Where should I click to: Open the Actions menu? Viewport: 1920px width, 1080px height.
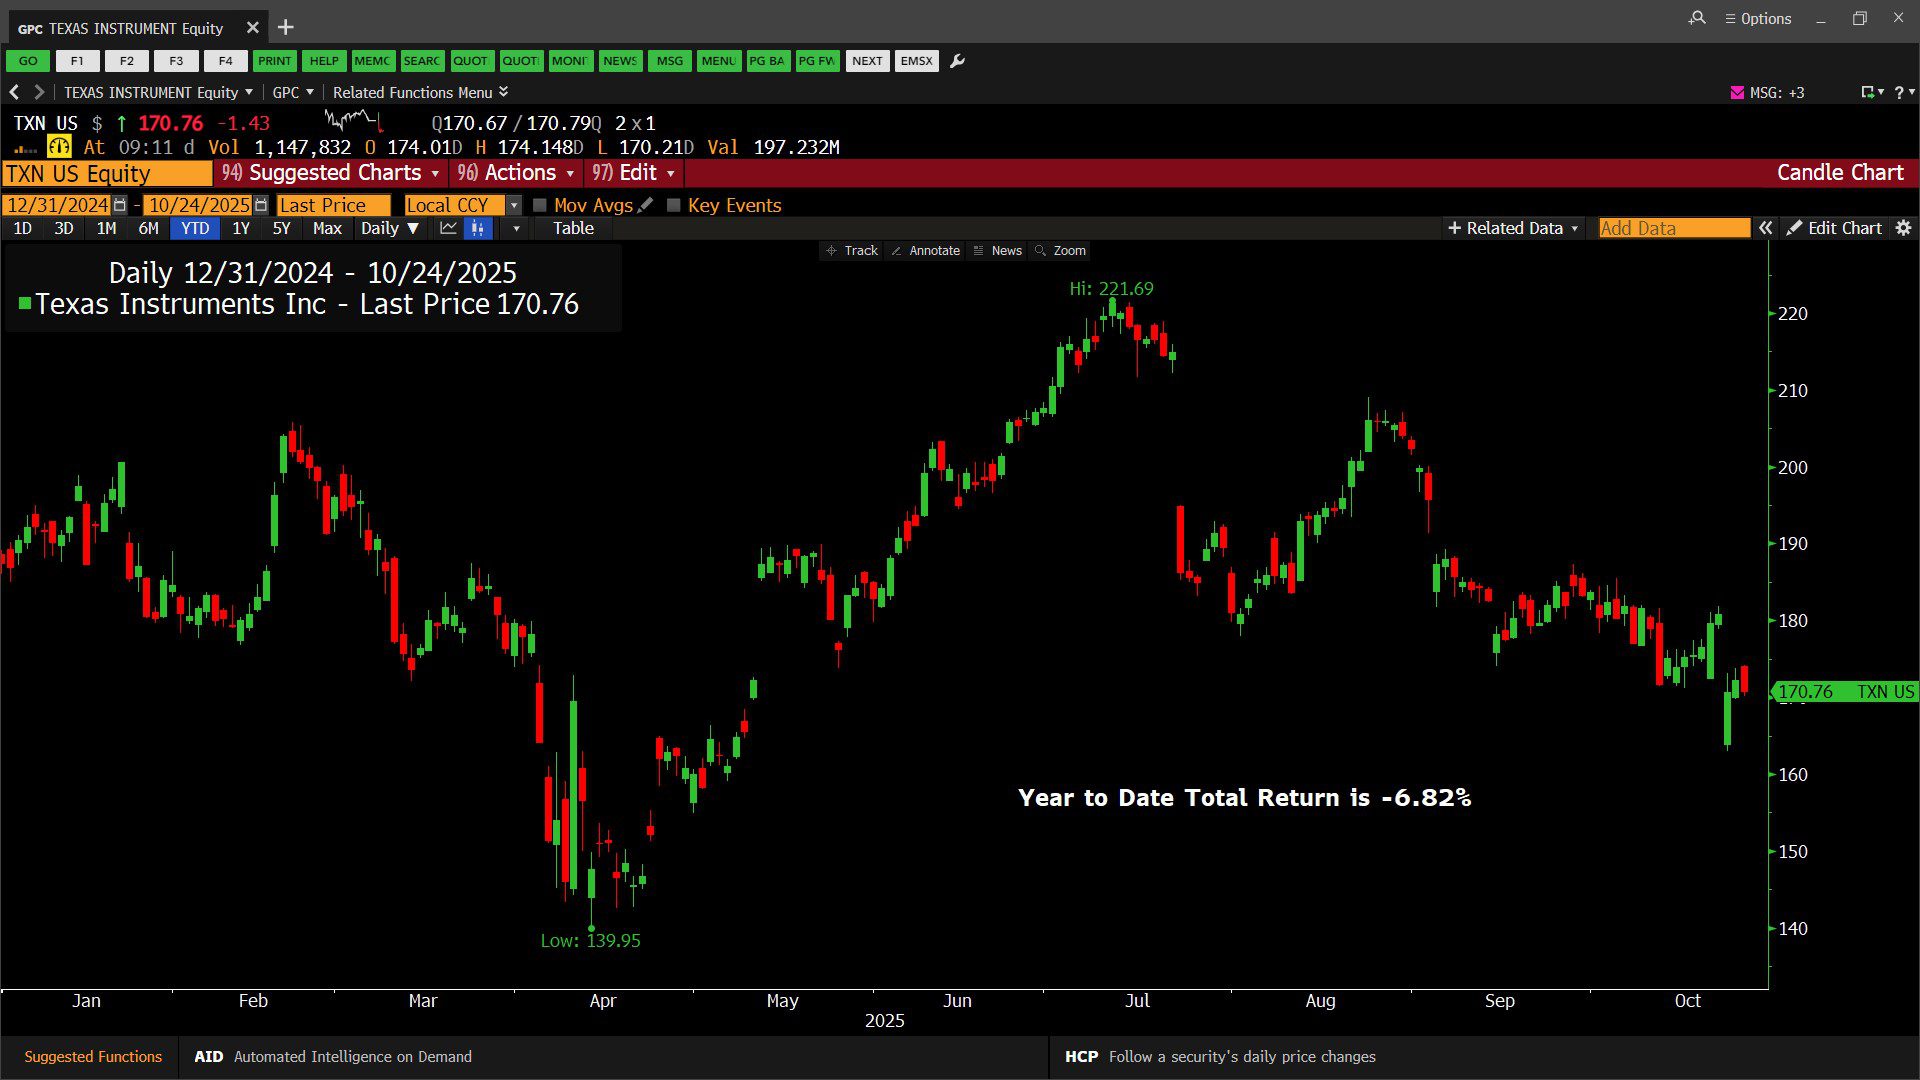(x=518, y=173)
